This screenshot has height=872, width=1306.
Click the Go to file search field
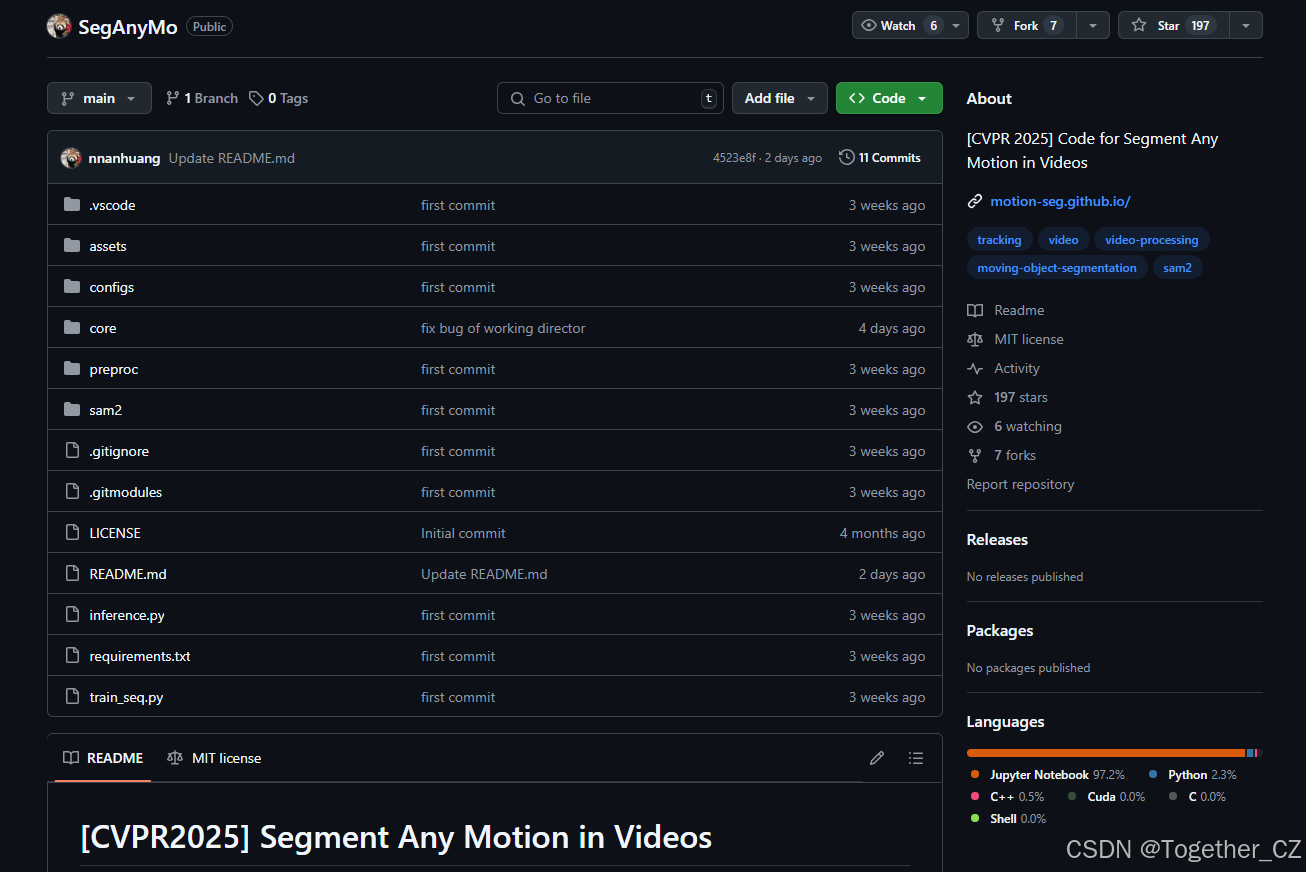(x=610, y=98)
